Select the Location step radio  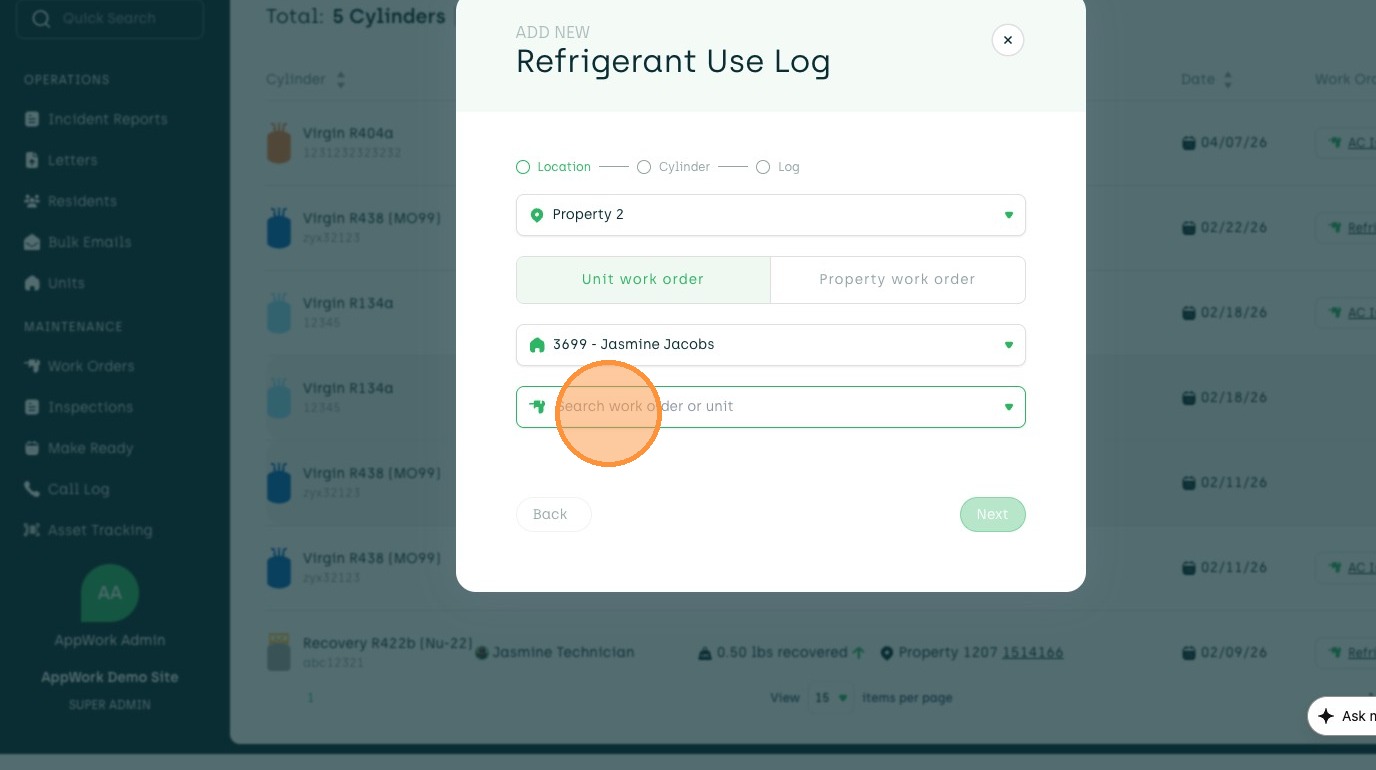tap(523, 167)
